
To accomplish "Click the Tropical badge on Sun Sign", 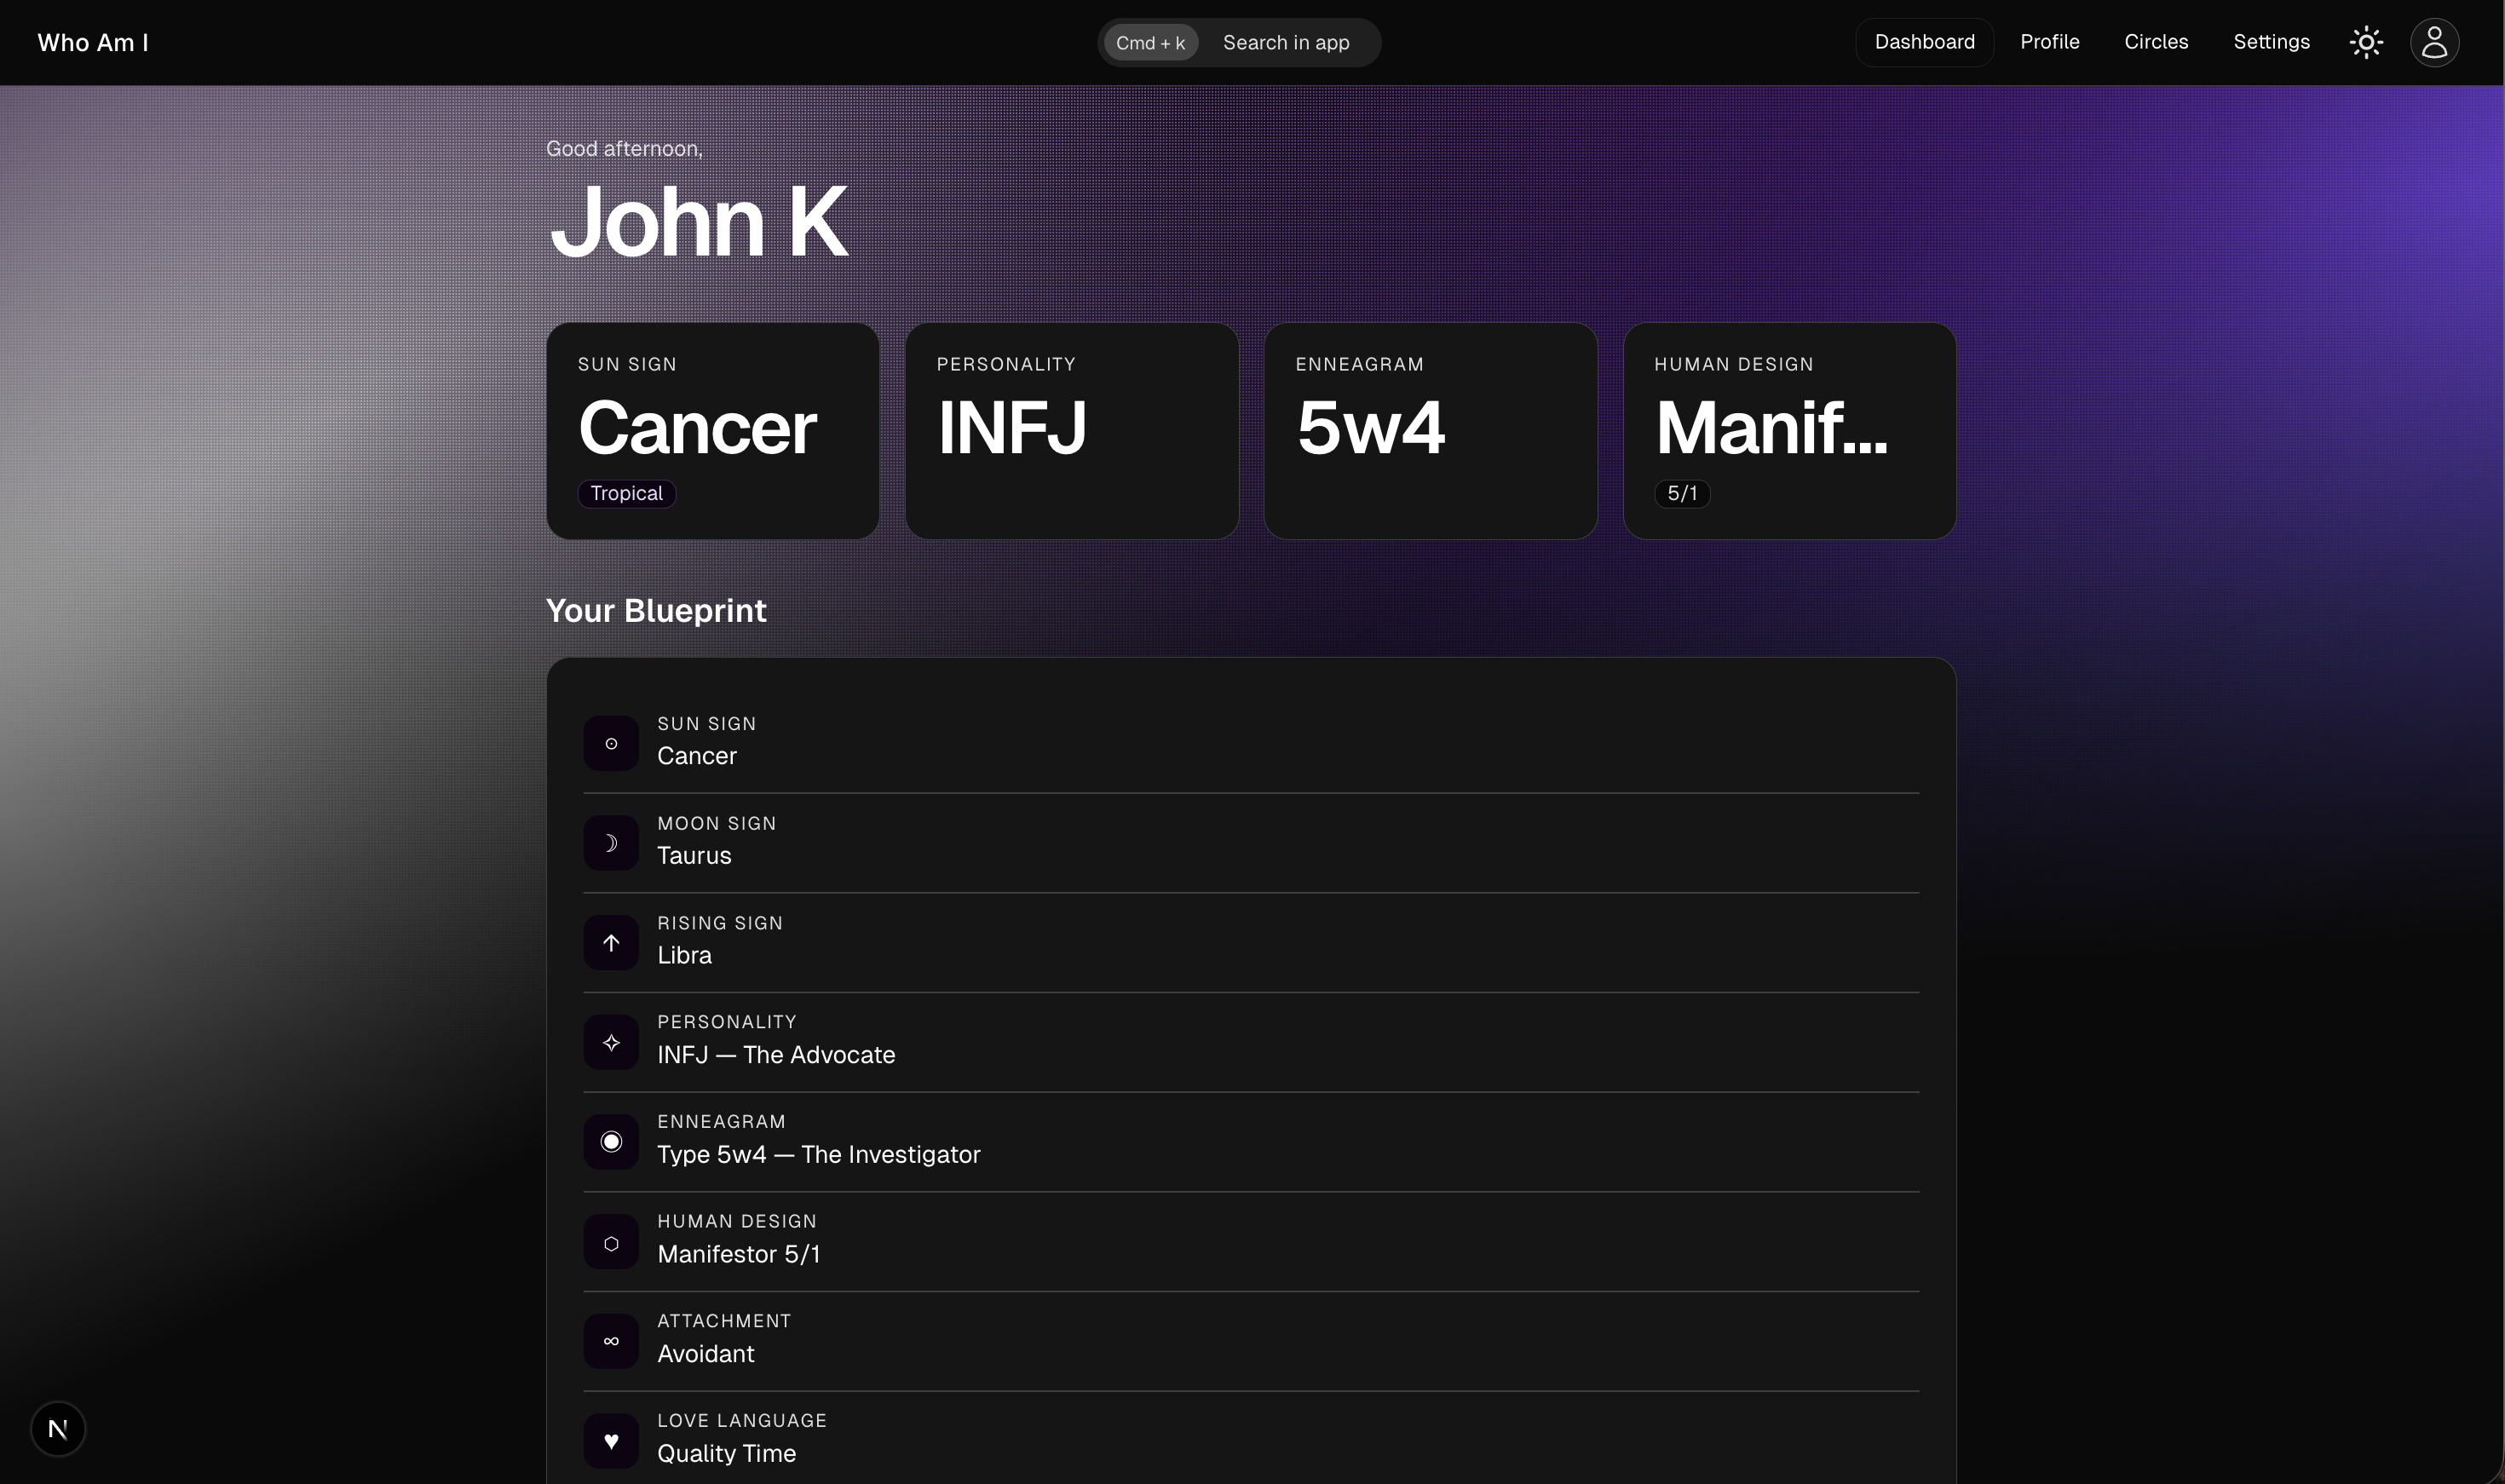I will point(626,493).
